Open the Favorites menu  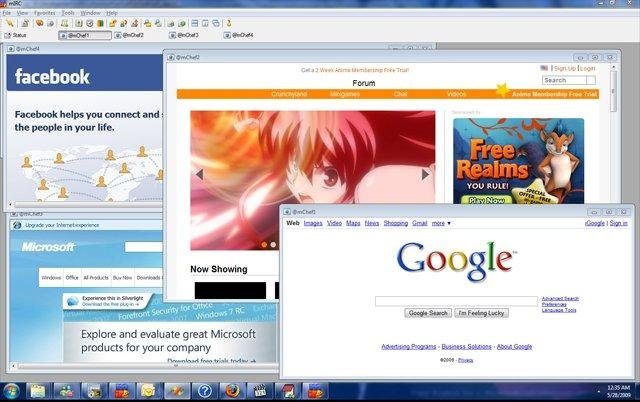(x=44, y=13)
